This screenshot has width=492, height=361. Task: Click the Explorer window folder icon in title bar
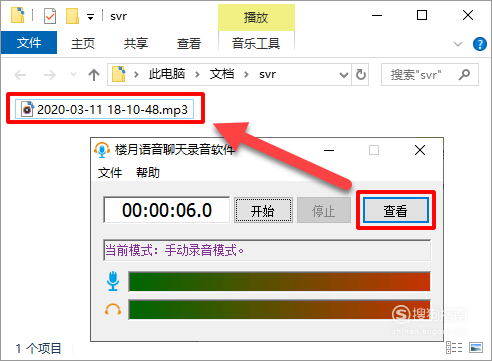pos(18,15)
